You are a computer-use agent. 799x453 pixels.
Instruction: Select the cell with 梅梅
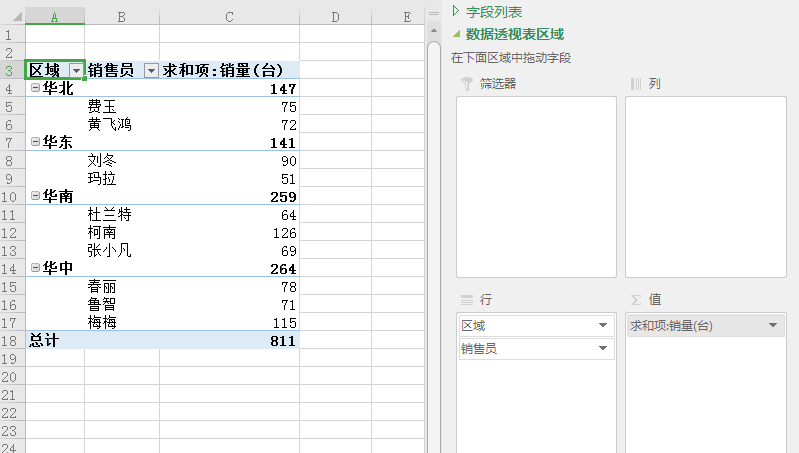[x=122, y=322]
